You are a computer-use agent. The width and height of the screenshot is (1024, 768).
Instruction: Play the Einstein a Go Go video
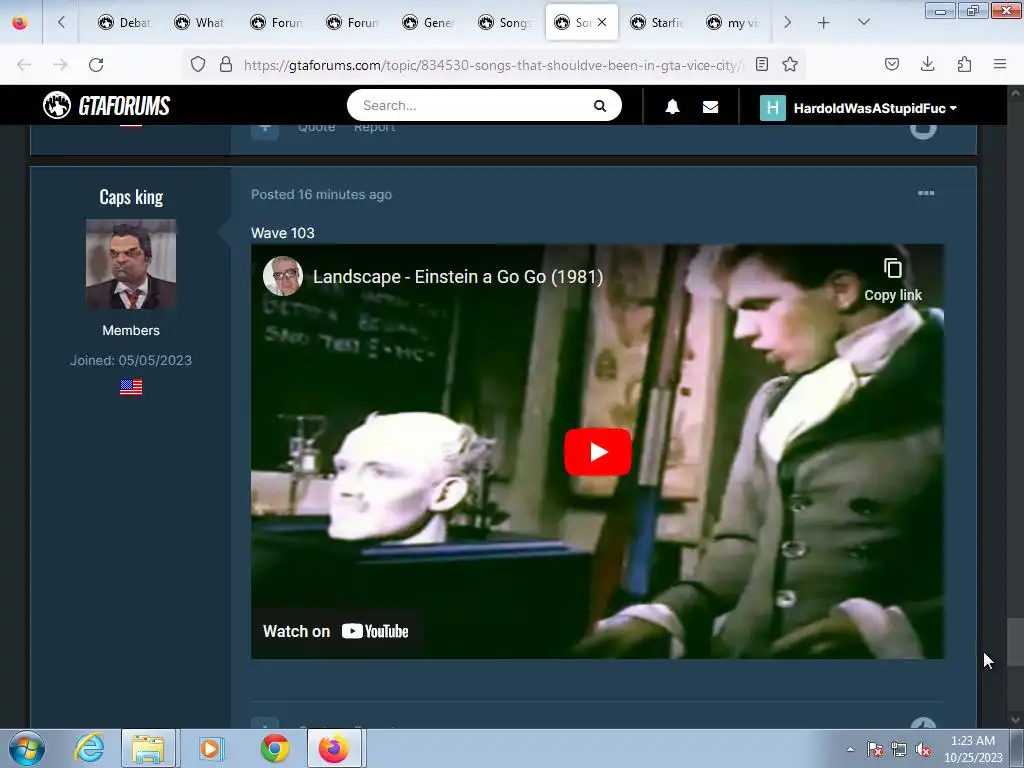tap(598, 452)
